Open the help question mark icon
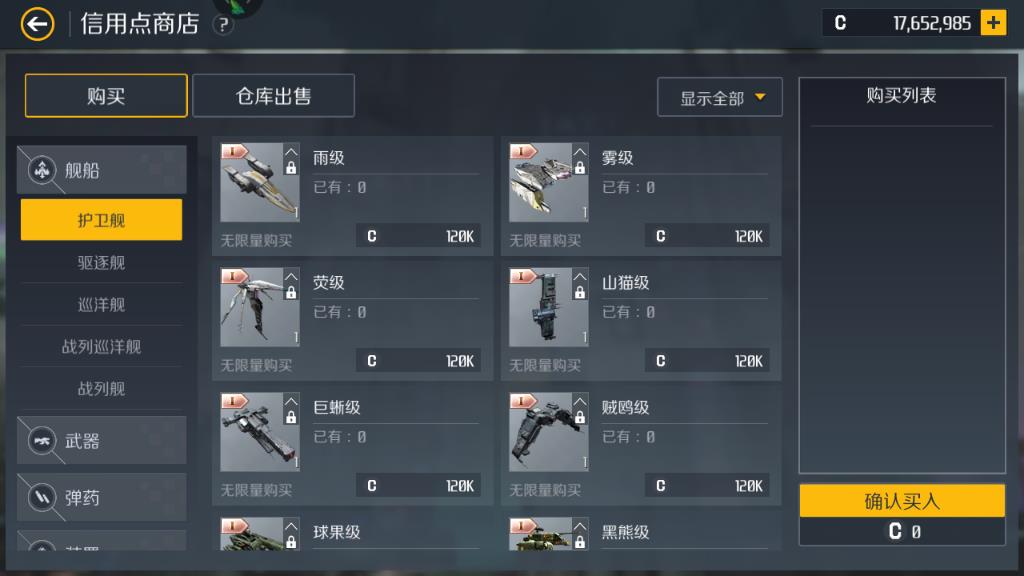This screenshot has height=576, width=1024. pos(223,25)
